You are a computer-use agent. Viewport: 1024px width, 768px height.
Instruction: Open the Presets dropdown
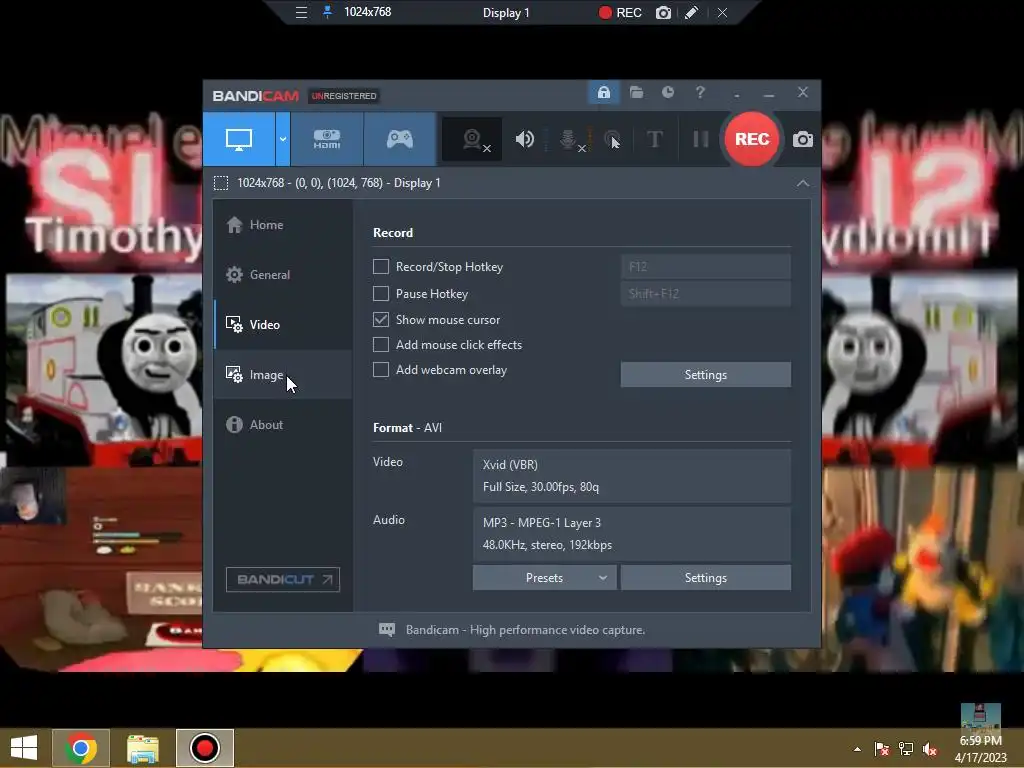tap(544, 578)
